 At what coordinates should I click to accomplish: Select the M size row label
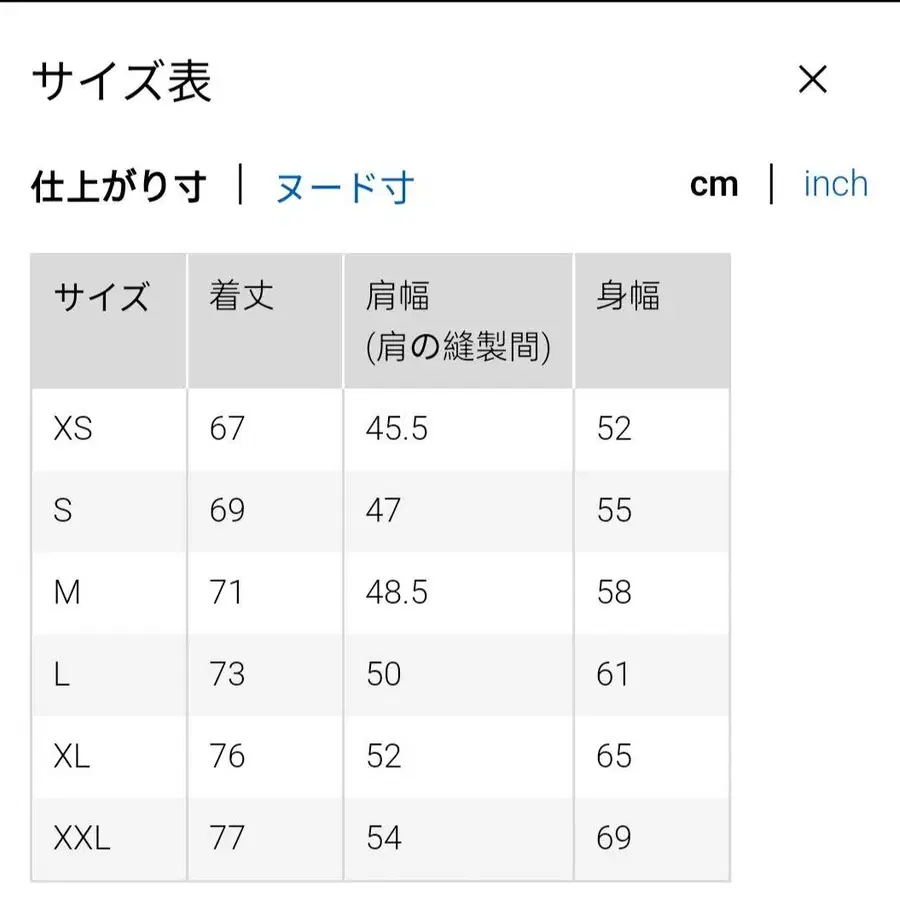pyautogui.click(x=69, y=593)
